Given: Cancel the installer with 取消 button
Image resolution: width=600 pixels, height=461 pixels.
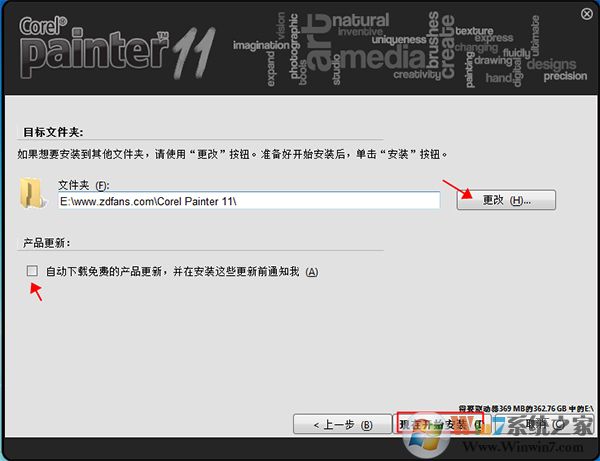Looking at the screenshot, I should coord(543,424).
